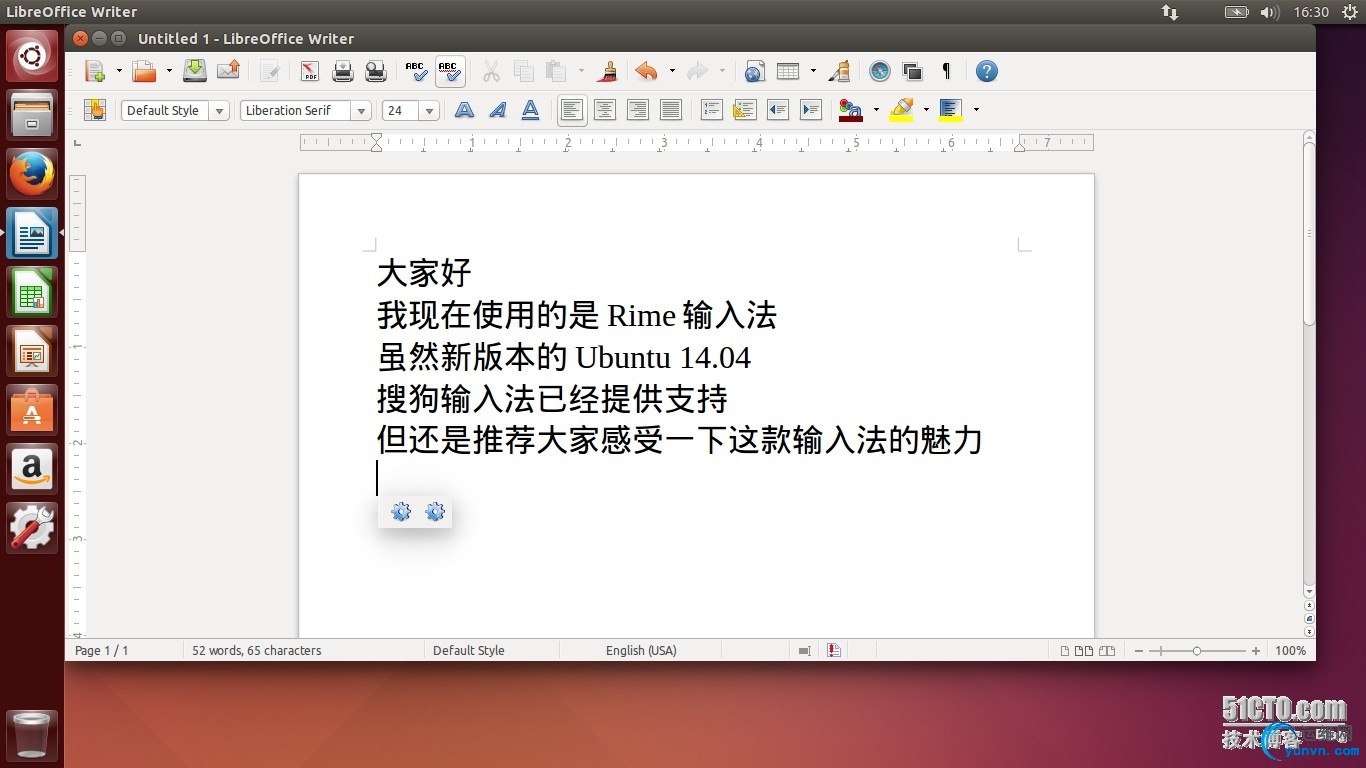The image size is (1366, 768).
Task: Send document as e-mail icon
Action: [x=228, y=71]
